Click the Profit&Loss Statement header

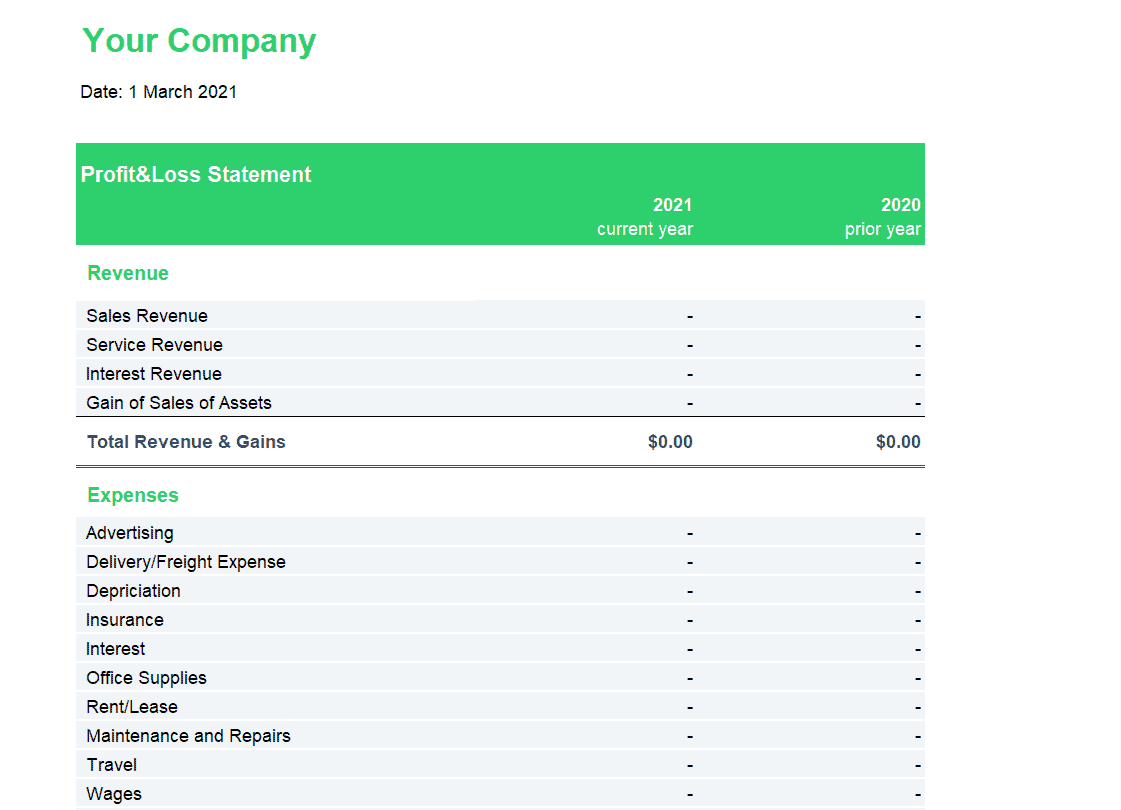pyautogui.click(x=195, y=174)
